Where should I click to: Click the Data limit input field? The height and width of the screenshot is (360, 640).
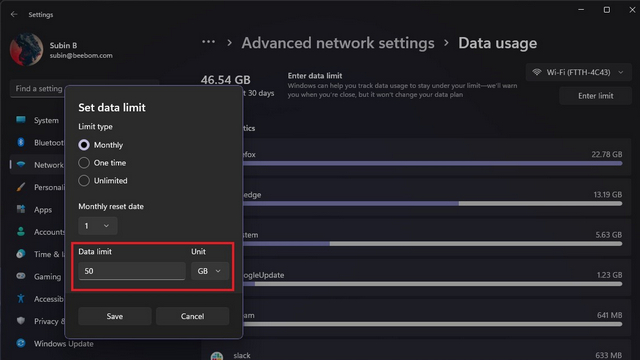(x=132, y=271)
